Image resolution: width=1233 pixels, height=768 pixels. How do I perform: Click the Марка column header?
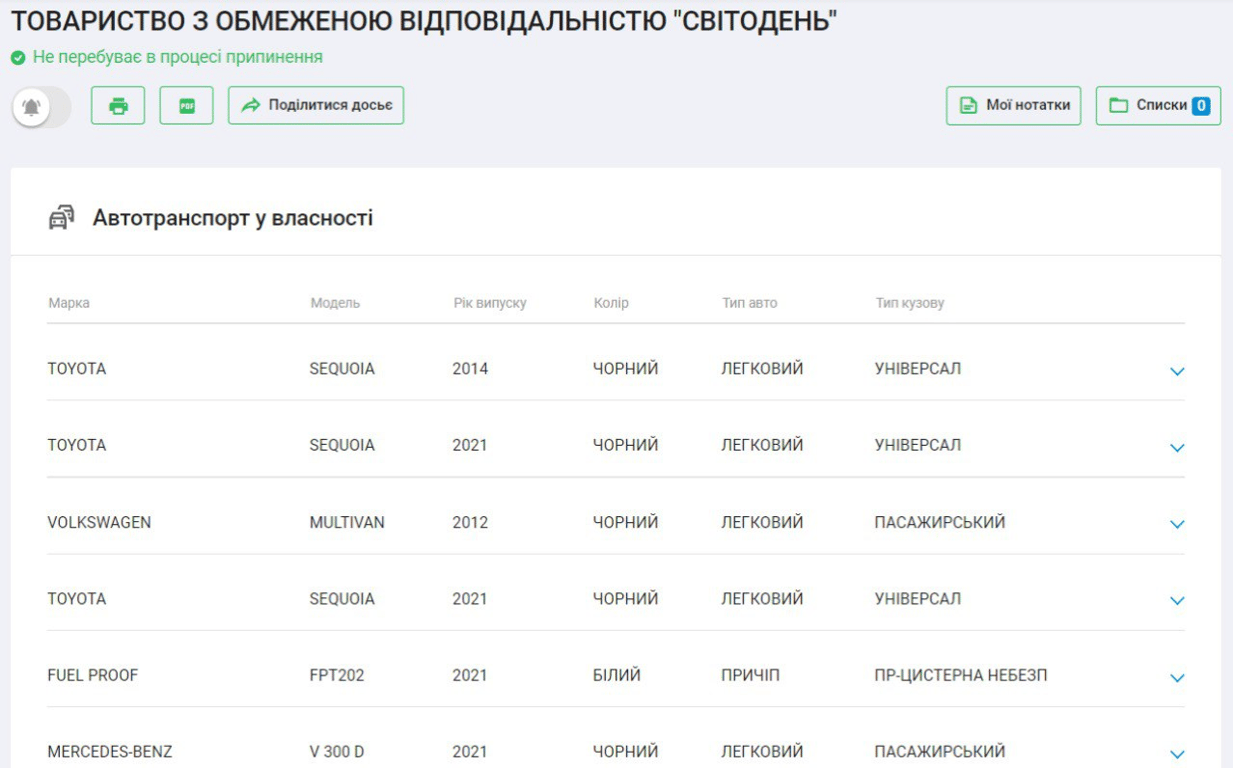tap(69, 303)
